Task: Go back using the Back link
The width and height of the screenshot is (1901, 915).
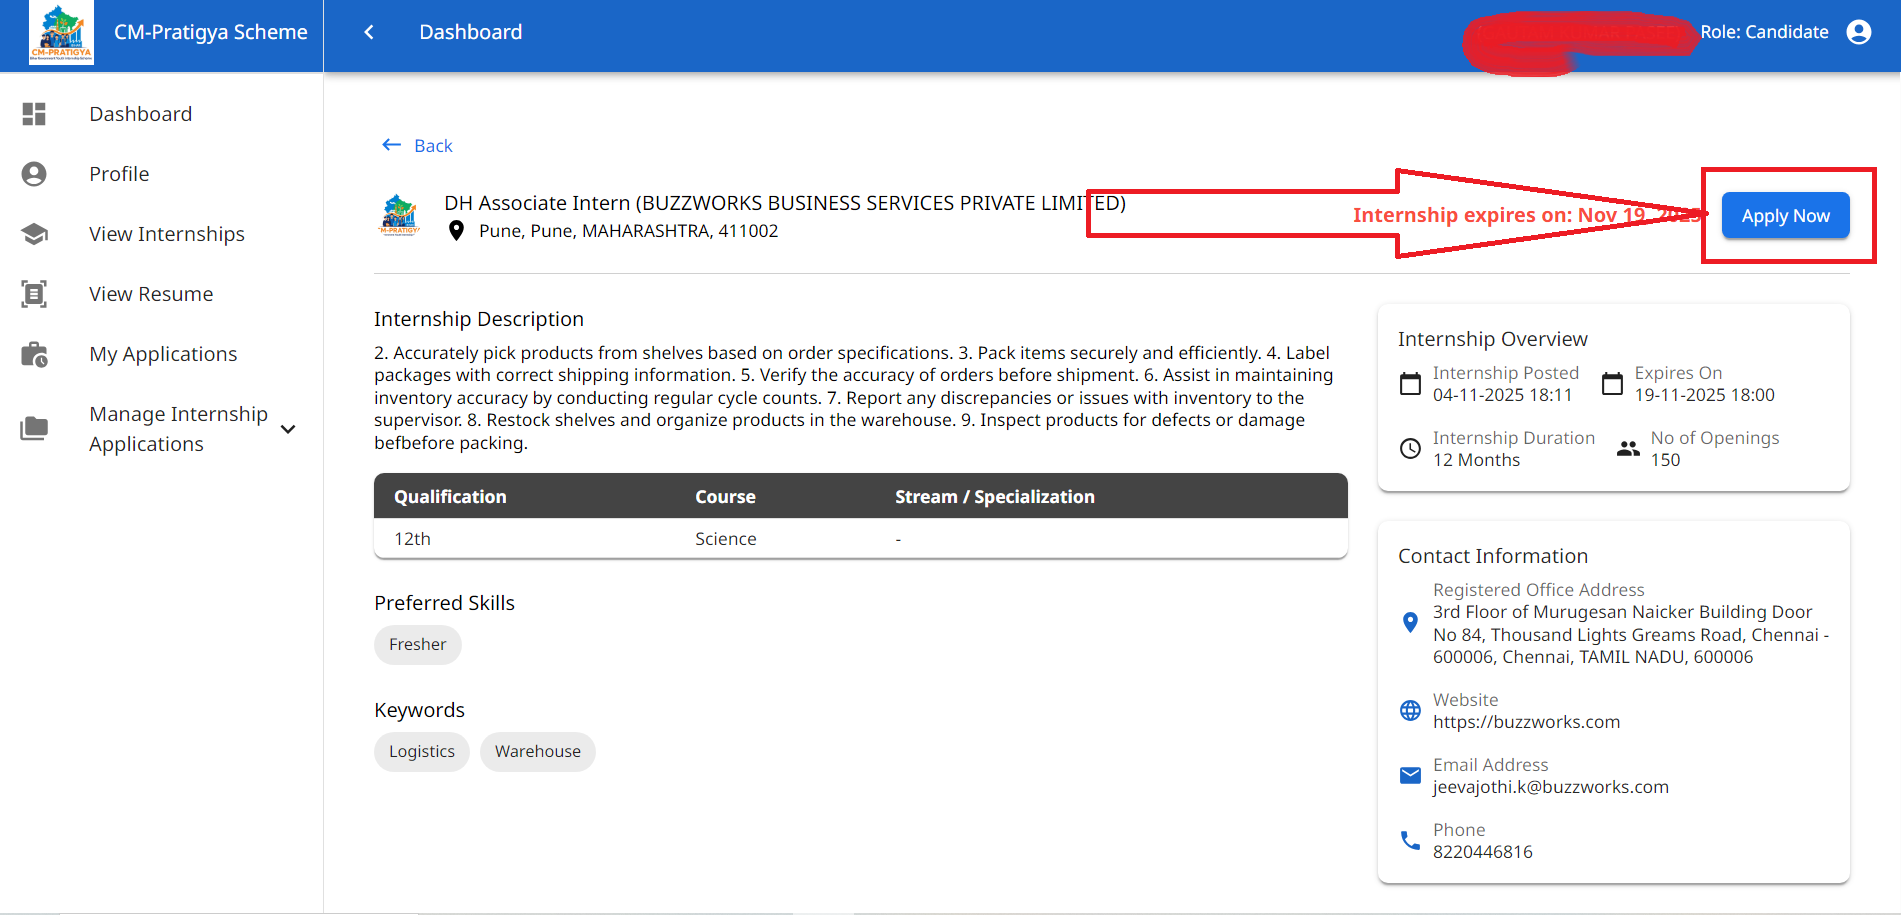Action: [x=418, y=146]
